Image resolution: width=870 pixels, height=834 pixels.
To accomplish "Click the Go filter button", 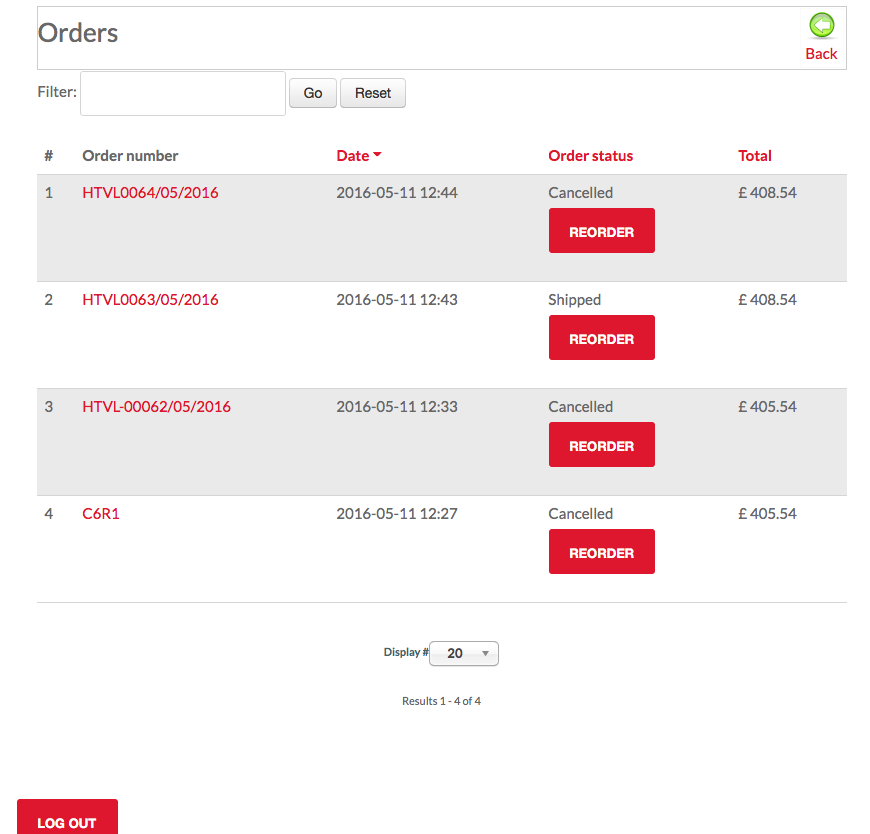I will tap(313, 93).
